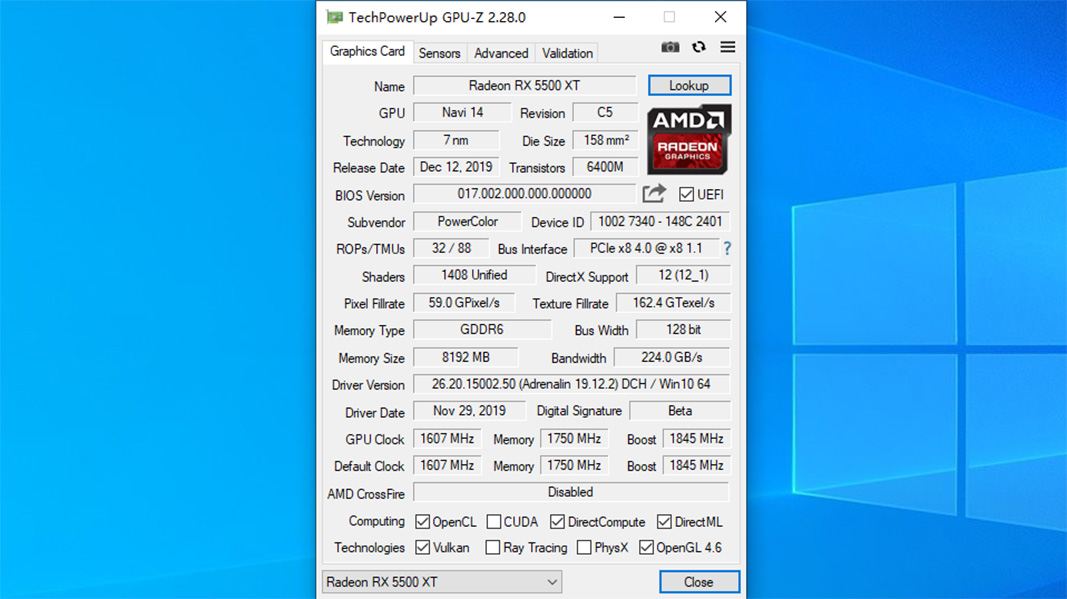Click the Close button at bottom
Image resolution: width=1067 pixels, height=599 pixels.
(x=699, y=582)
